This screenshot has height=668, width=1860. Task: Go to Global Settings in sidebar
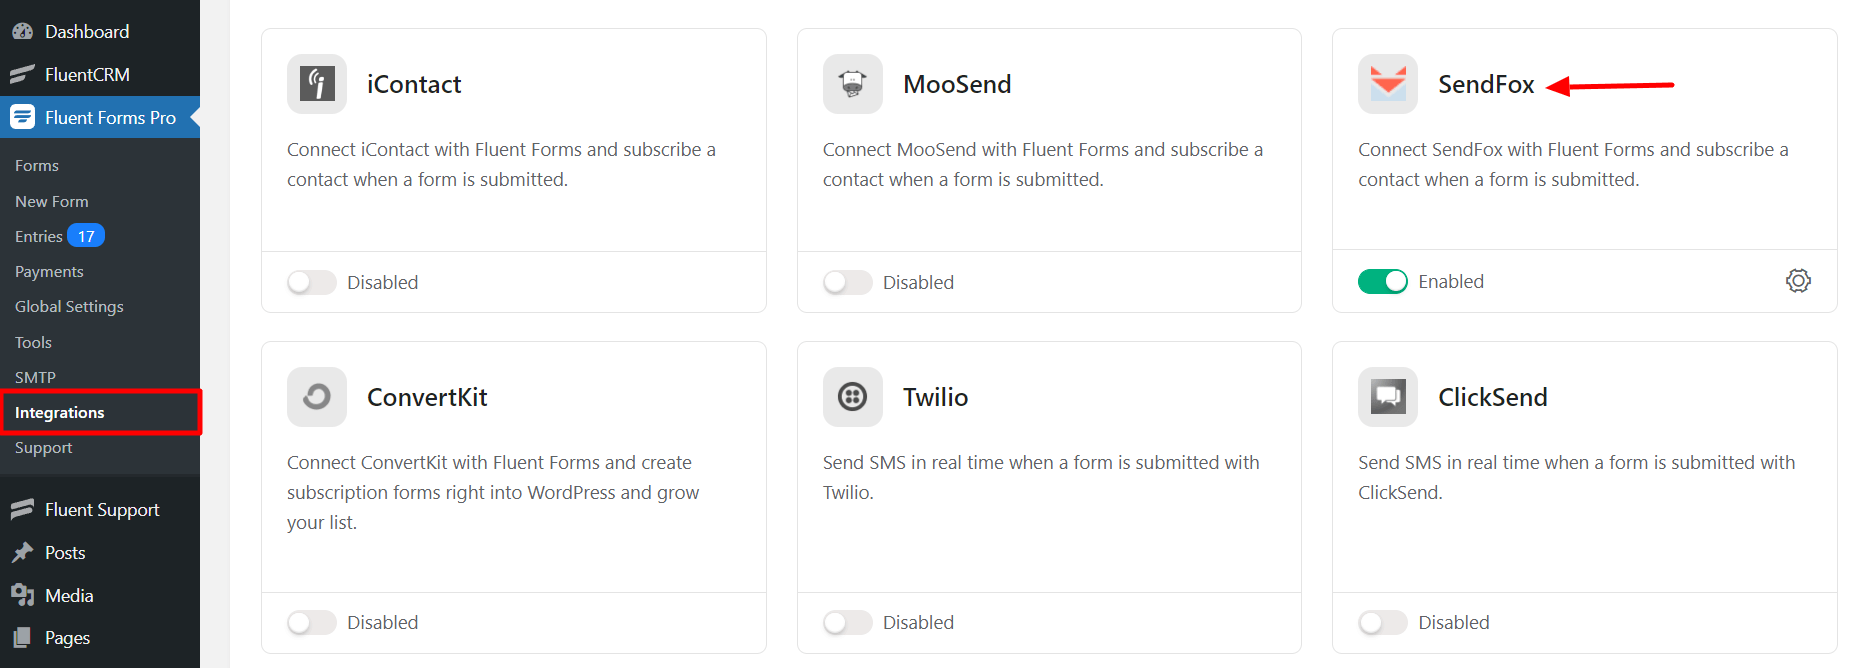[x=69, y=307]
